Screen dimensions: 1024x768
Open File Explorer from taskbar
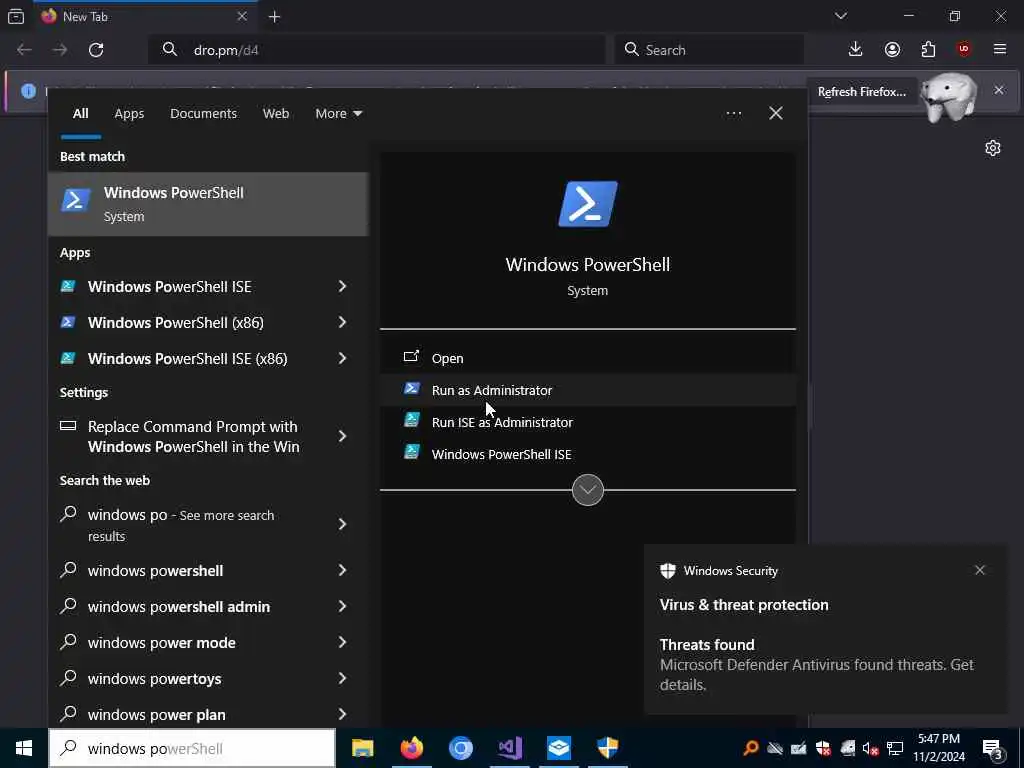click(362, 748)
